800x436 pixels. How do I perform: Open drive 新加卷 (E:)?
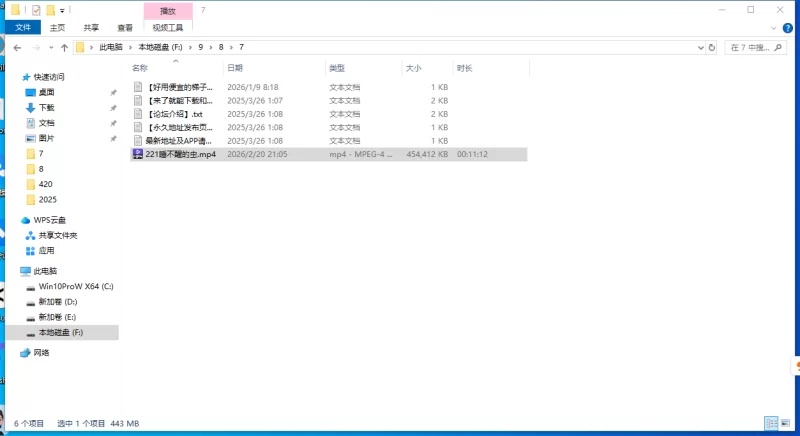point(57,317)
